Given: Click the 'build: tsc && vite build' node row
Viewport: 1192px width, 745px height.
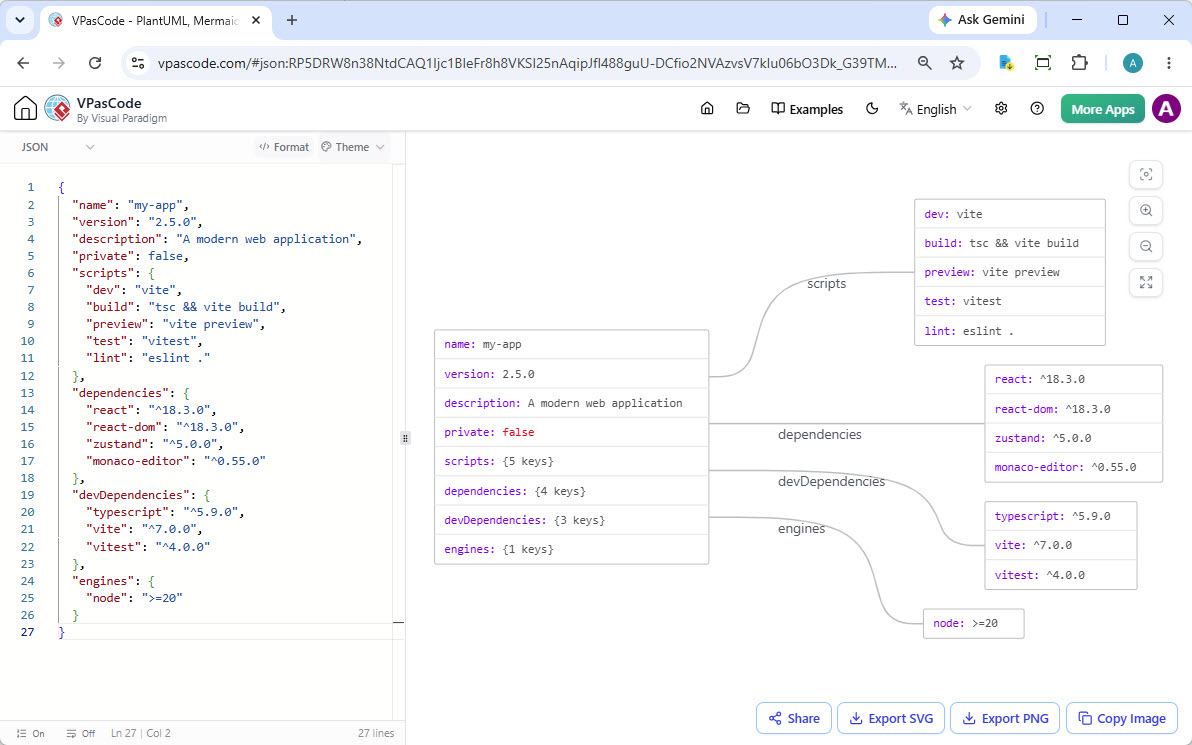Looking at the screenshot, I should (1010, 243).
